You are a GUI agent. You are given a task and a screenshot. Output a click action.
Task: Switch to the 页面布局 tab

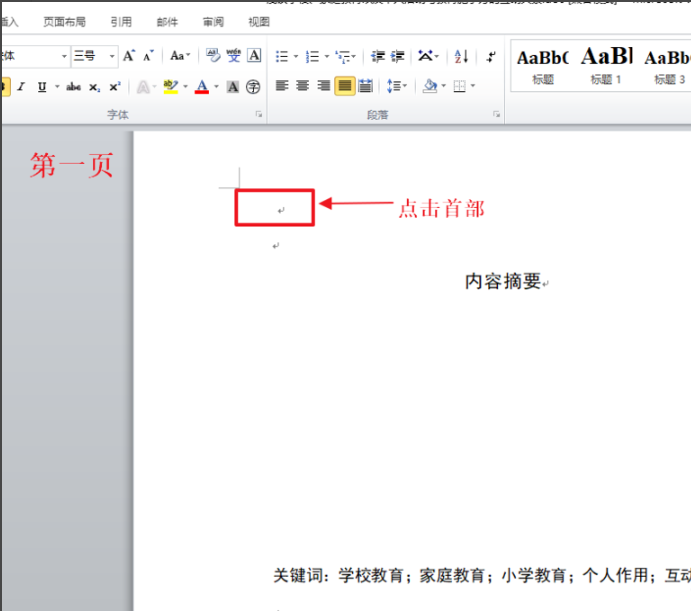pos(64,22)
